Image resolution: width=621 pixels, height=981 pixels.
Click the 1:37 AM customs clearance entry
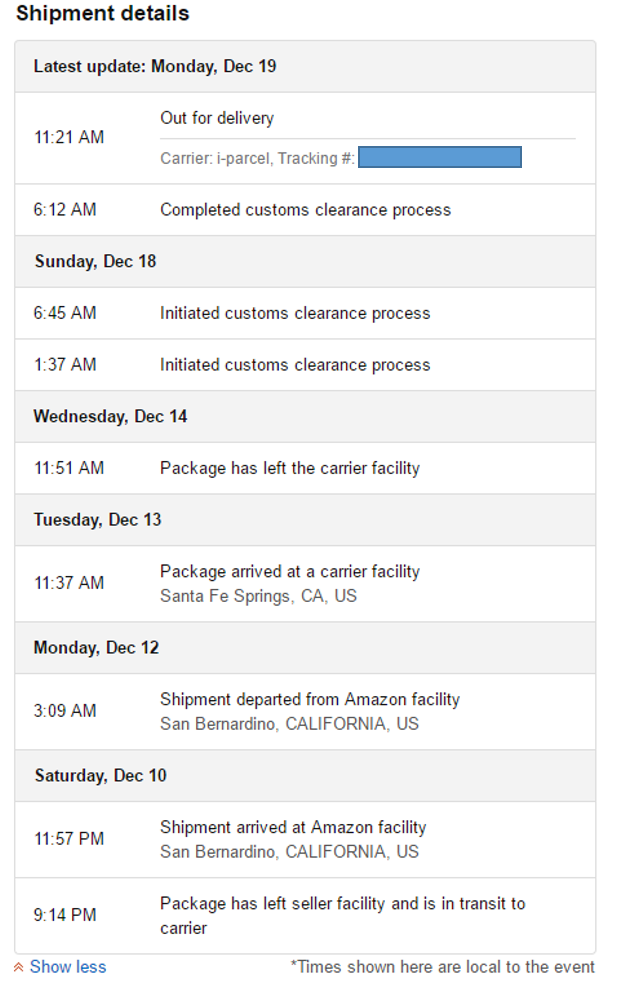305,365
